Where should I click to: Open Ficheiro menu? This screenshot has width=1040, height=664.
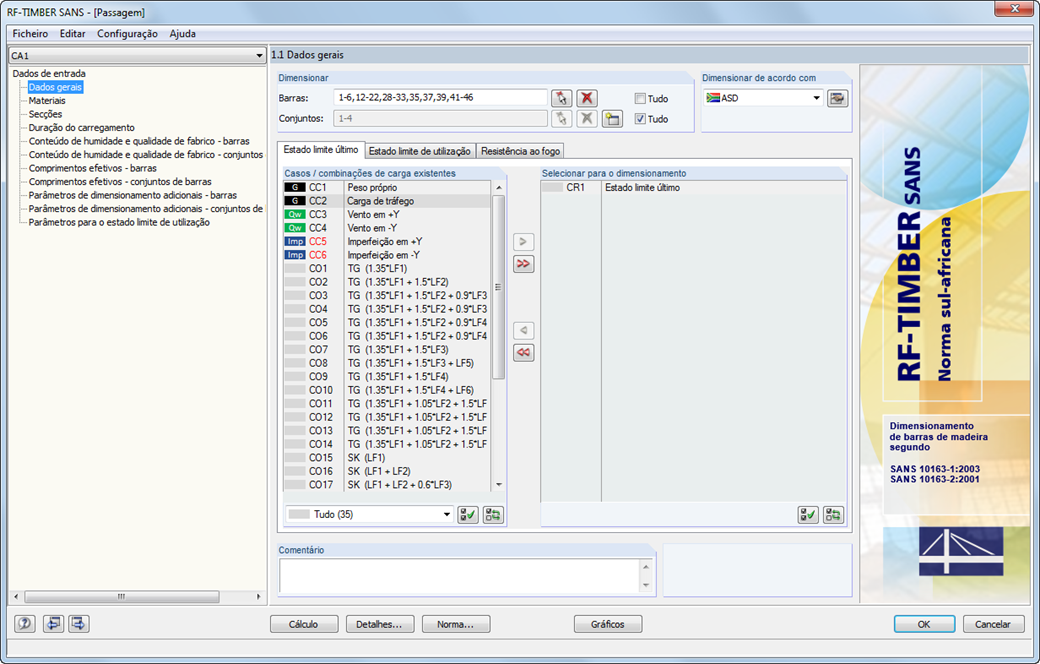30,34
